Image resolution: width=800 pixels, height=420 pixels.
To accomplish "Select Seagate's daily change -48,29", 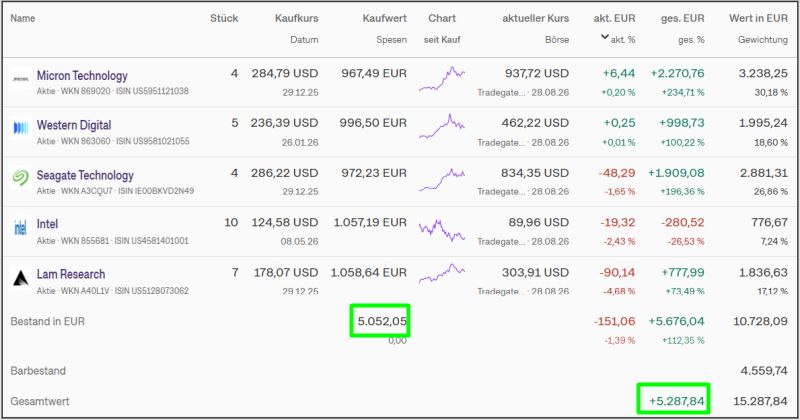I will click(617, 173).
